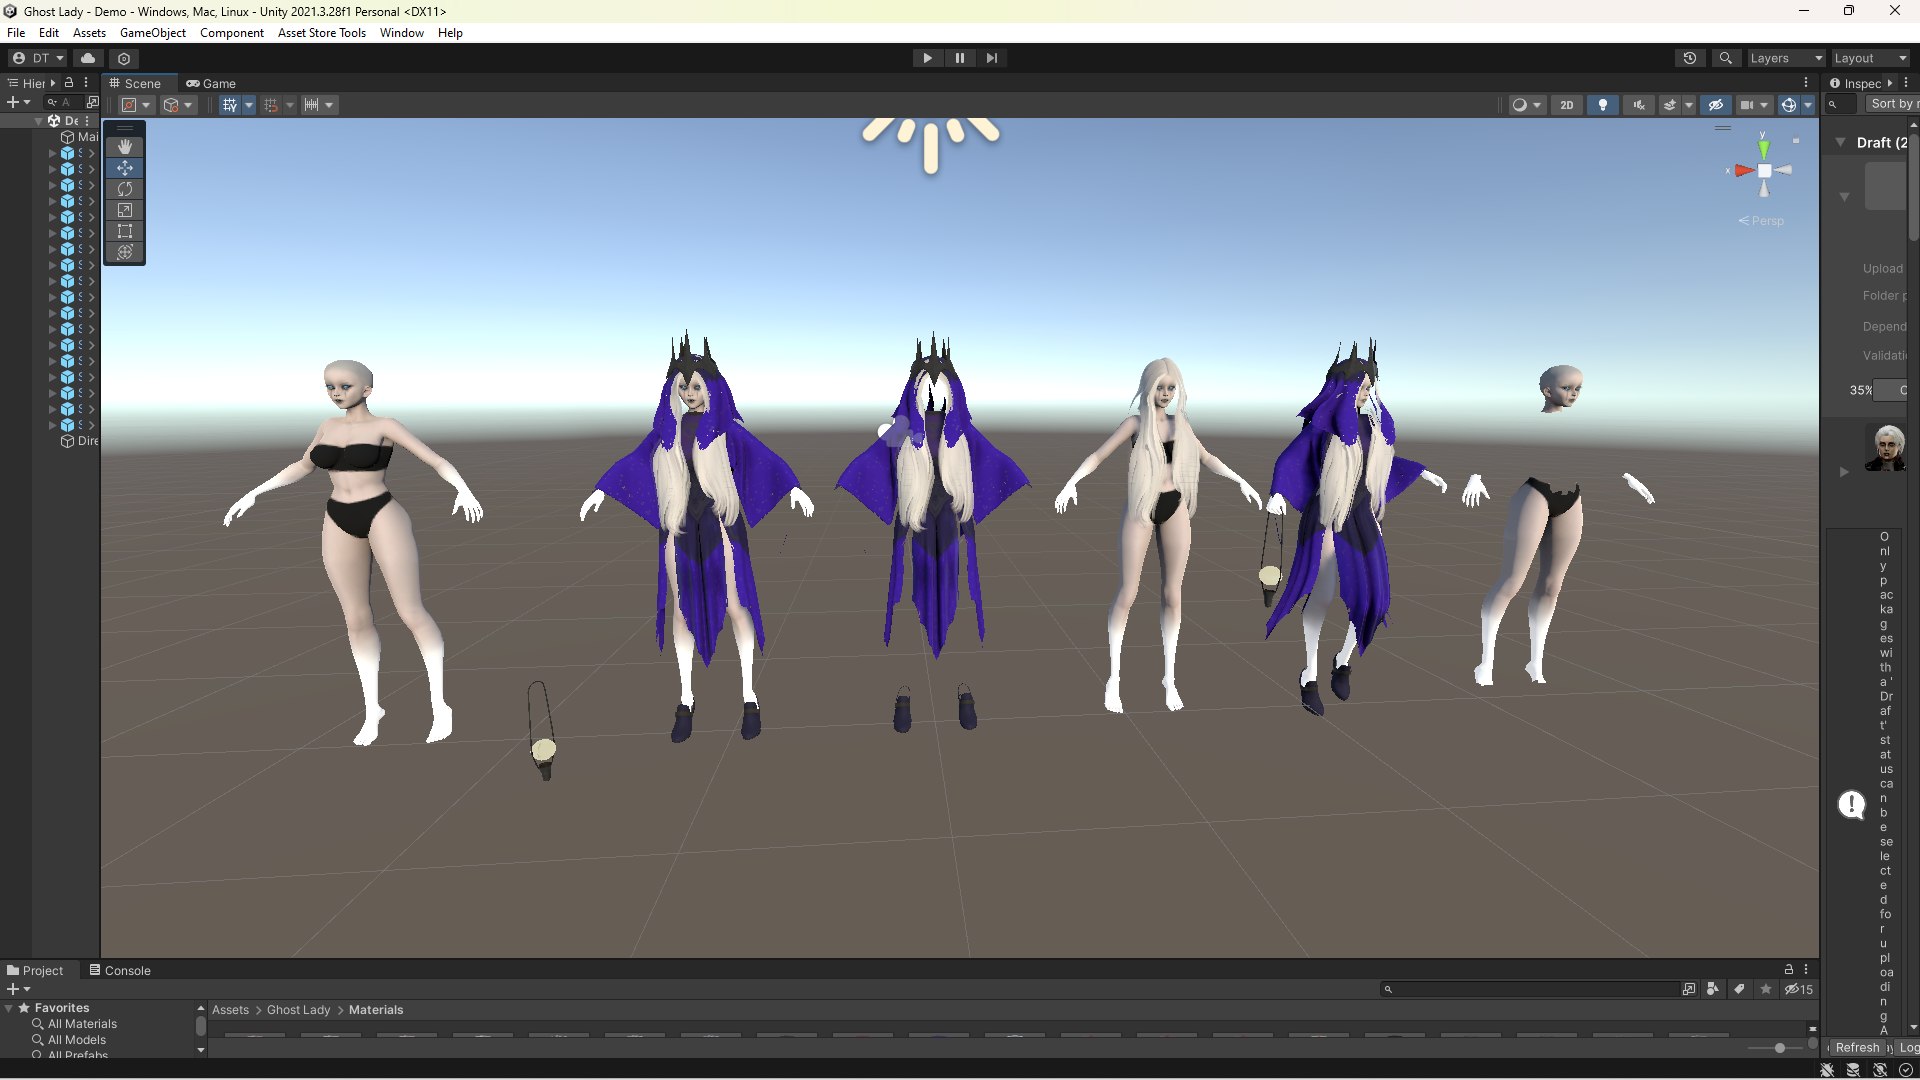Save search star icon in Project panel
This screenshot has height=1080, width=1920.
(x=1766, y=989)
